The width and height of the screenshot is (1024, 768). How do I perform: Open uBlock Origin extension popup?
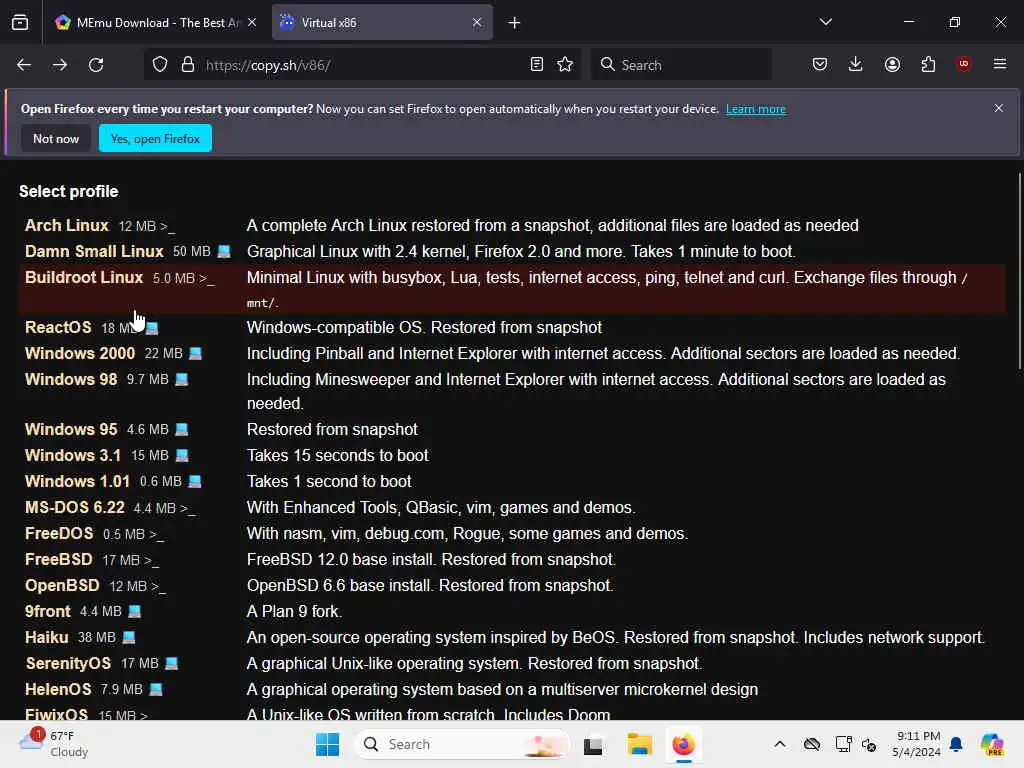964,63
